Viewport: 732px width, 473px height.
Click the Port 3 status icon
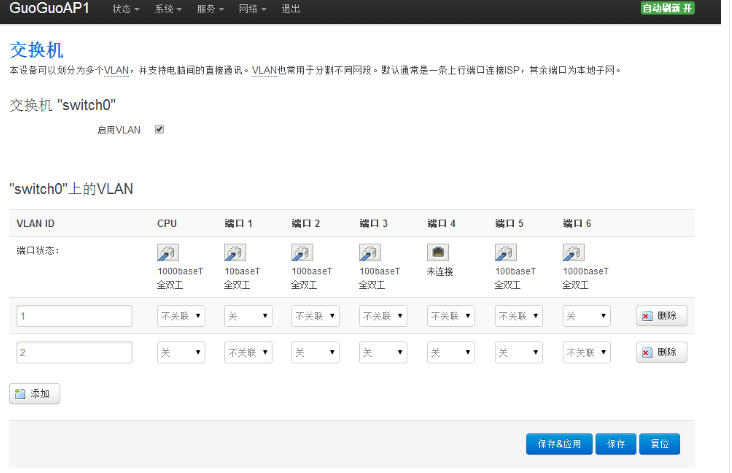click(x=370, y=253)
